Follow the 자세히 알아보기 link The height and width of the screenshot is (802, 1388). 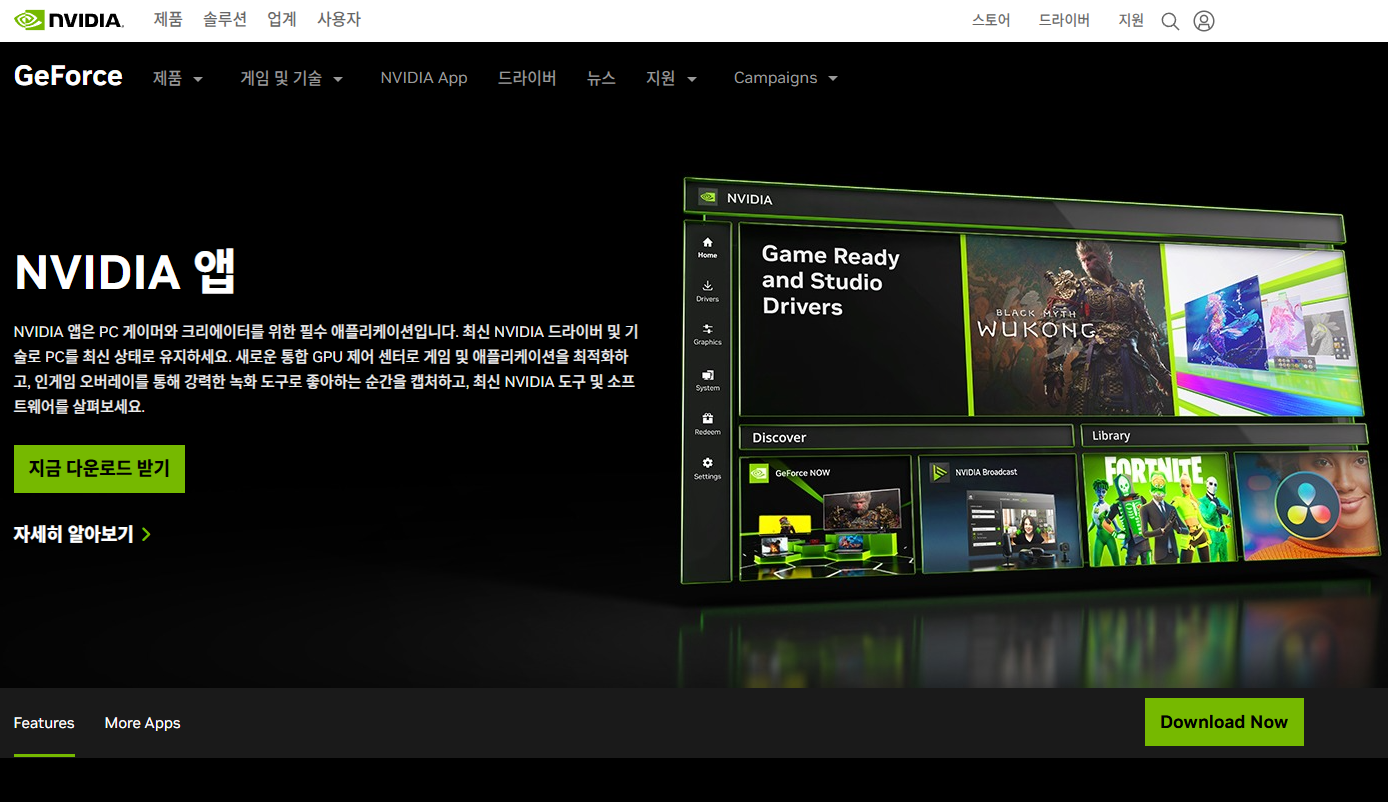pos(82,534)
